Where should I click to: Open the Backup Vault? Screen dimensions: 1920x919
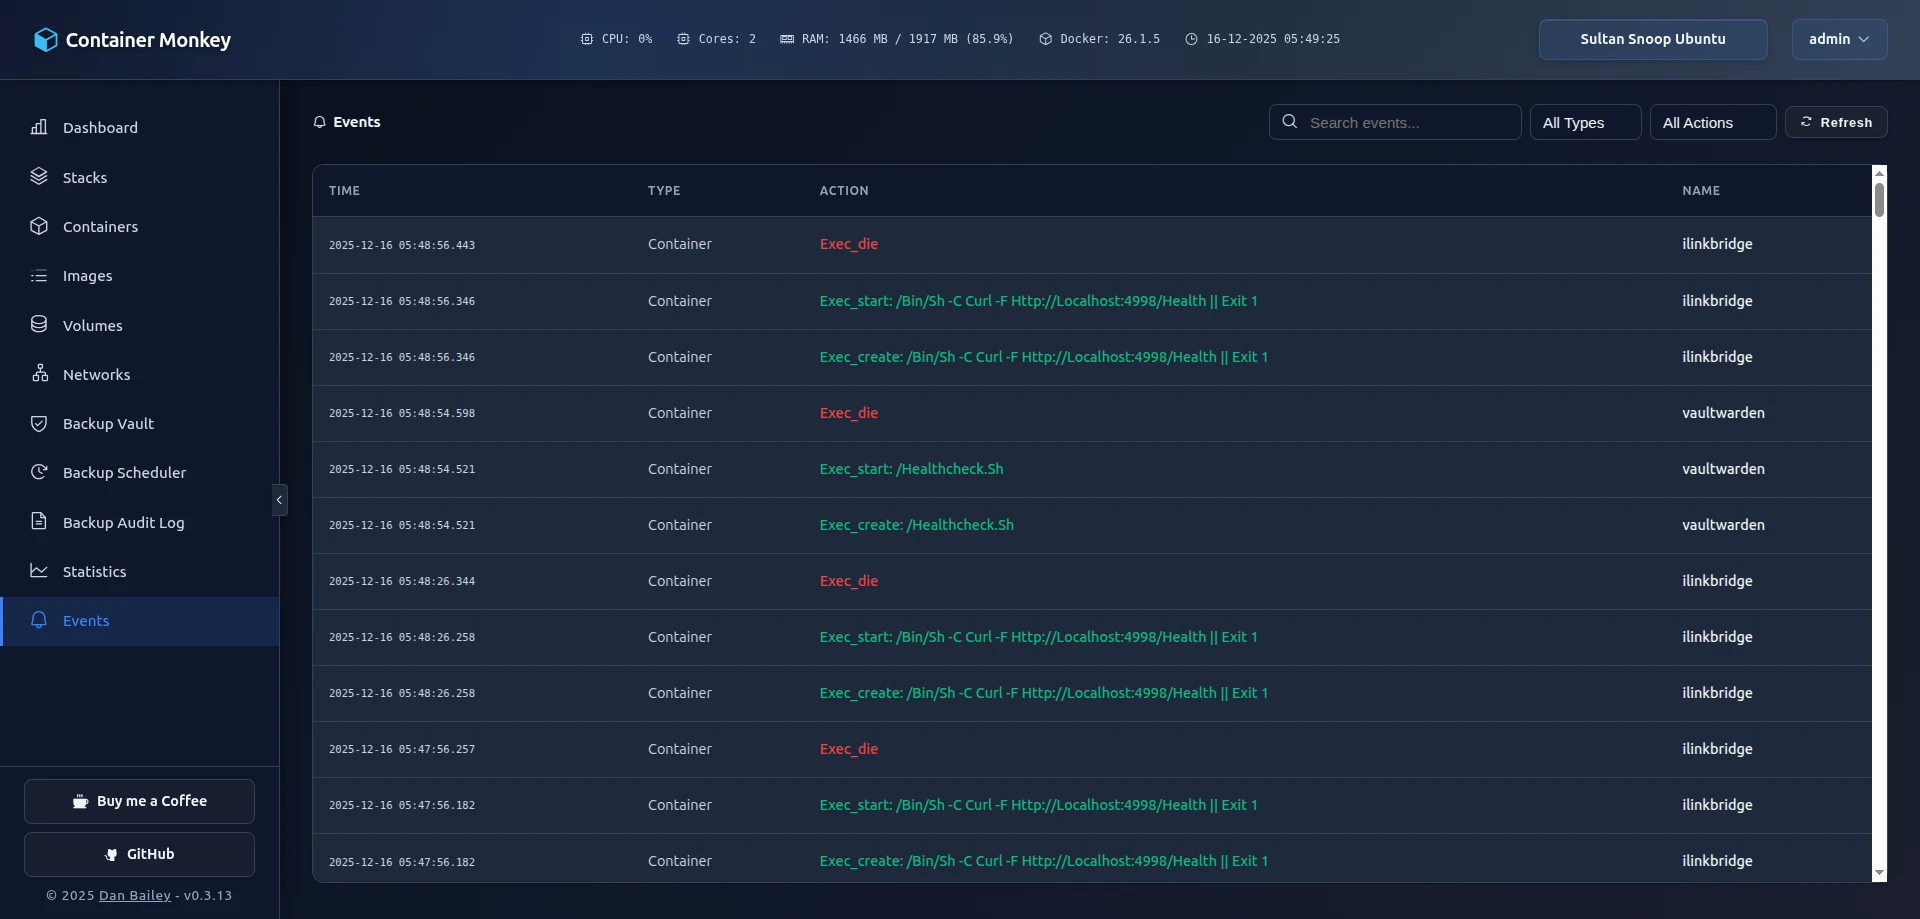point(108,423)
